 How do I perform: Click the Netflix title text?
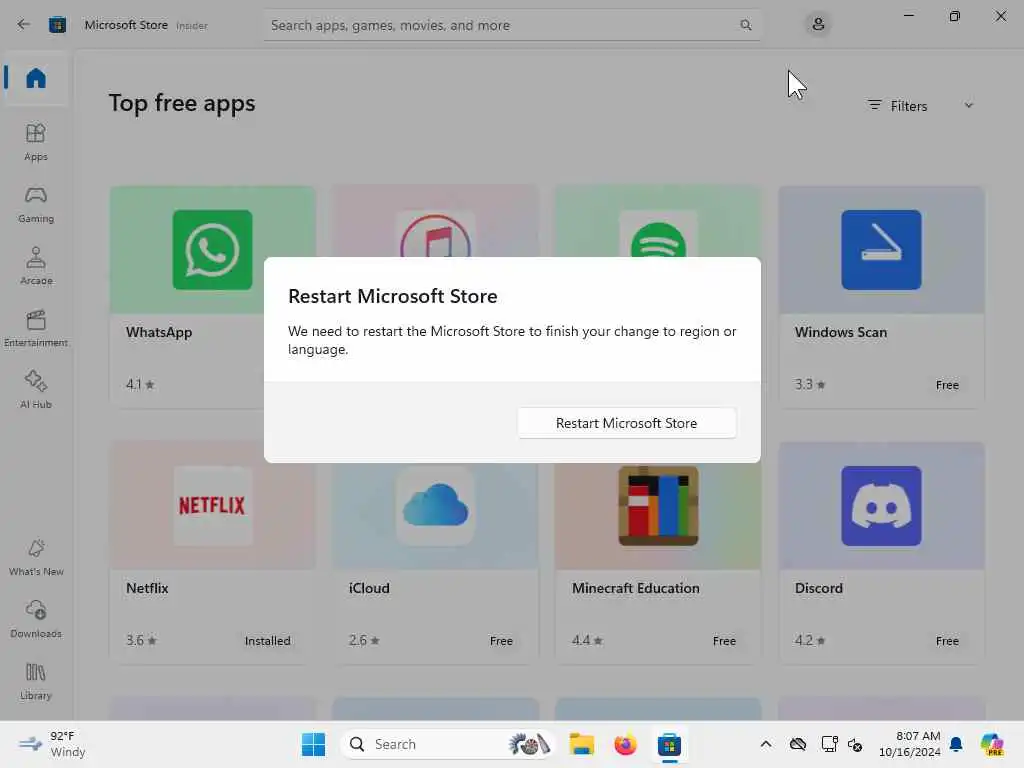147,588
